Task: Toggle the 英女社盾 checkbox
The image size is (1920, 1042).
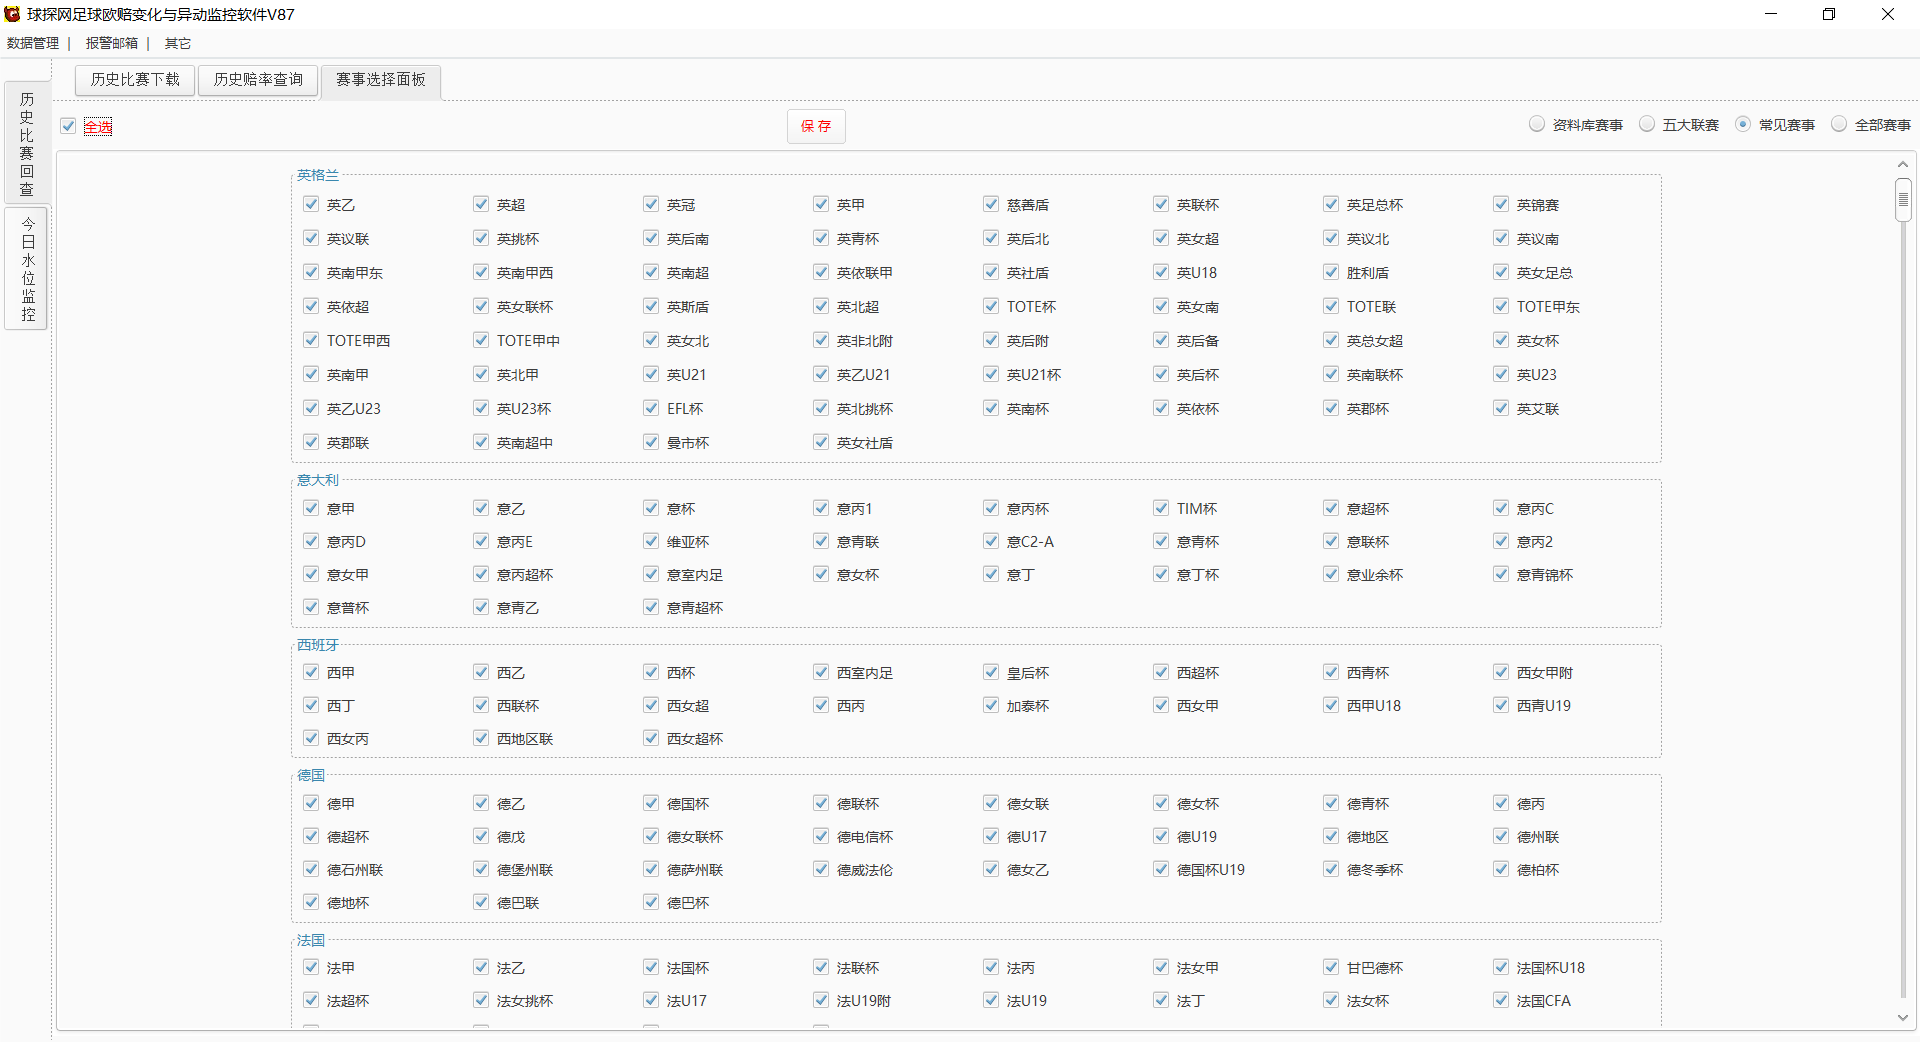Action: [821, 442]
